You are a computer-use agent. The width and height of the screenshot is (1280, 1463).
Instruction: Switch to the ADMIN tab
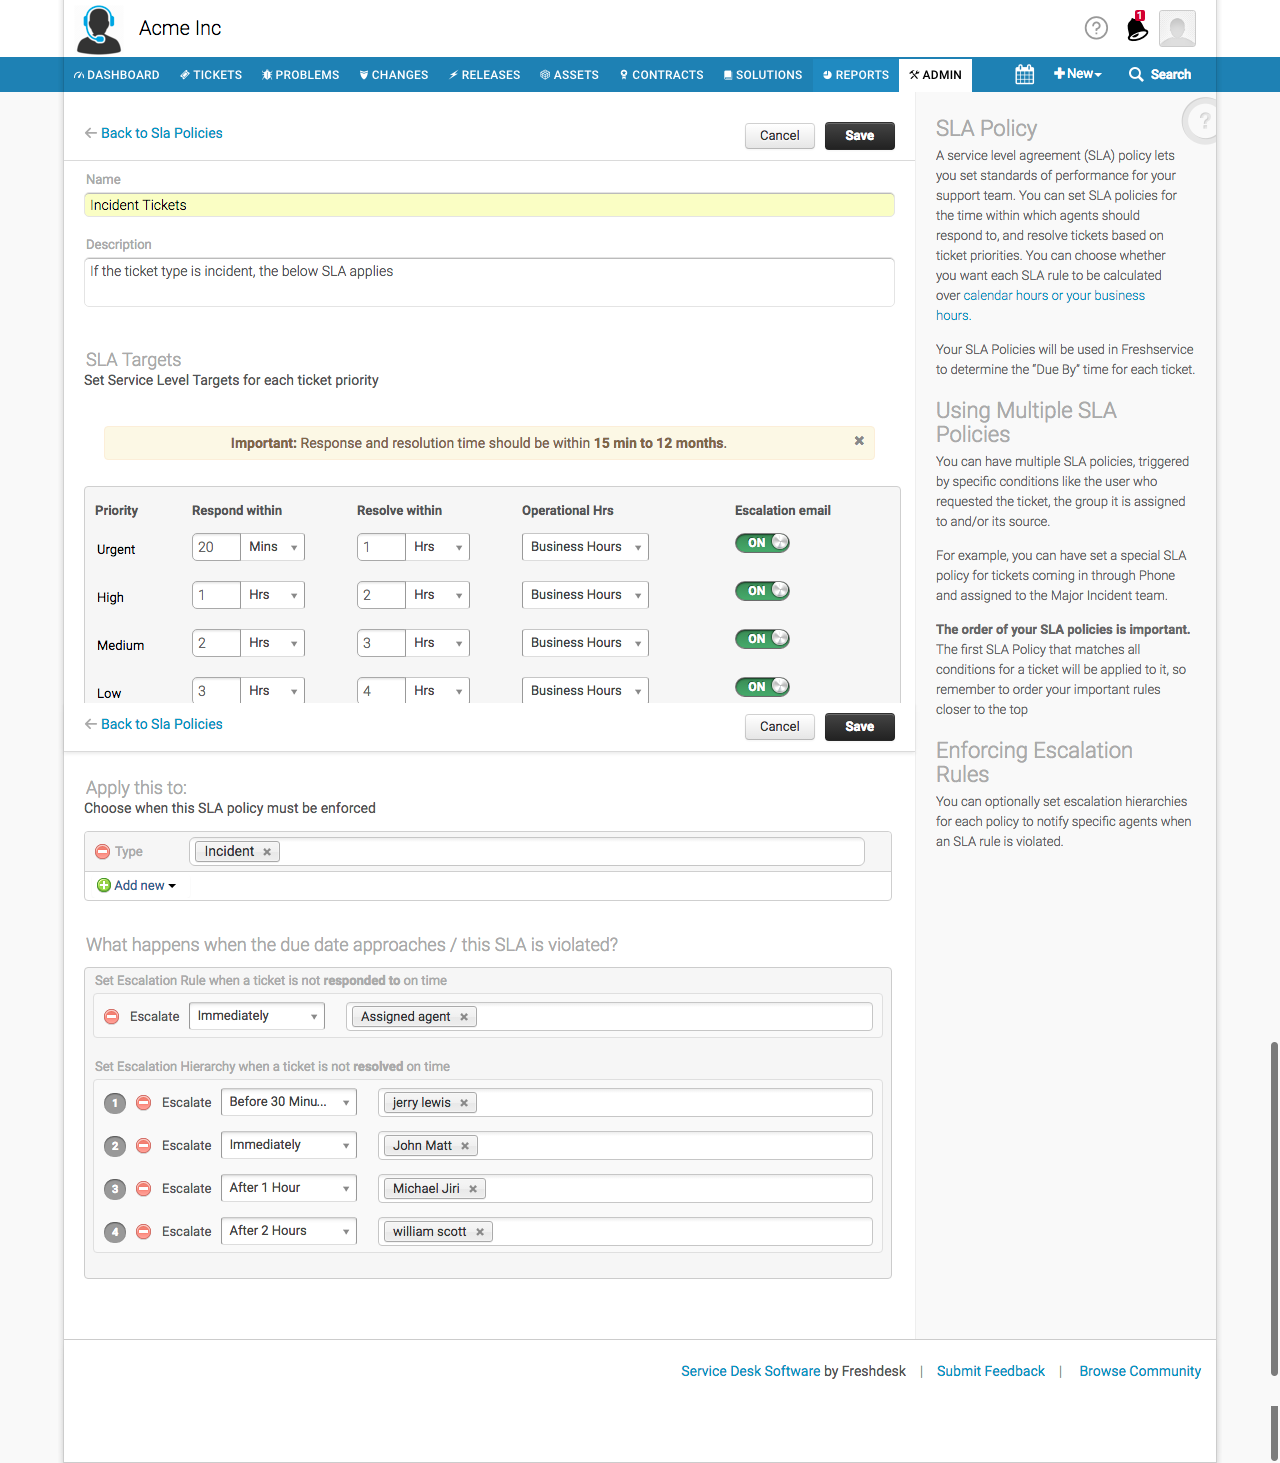coord(935,74)
